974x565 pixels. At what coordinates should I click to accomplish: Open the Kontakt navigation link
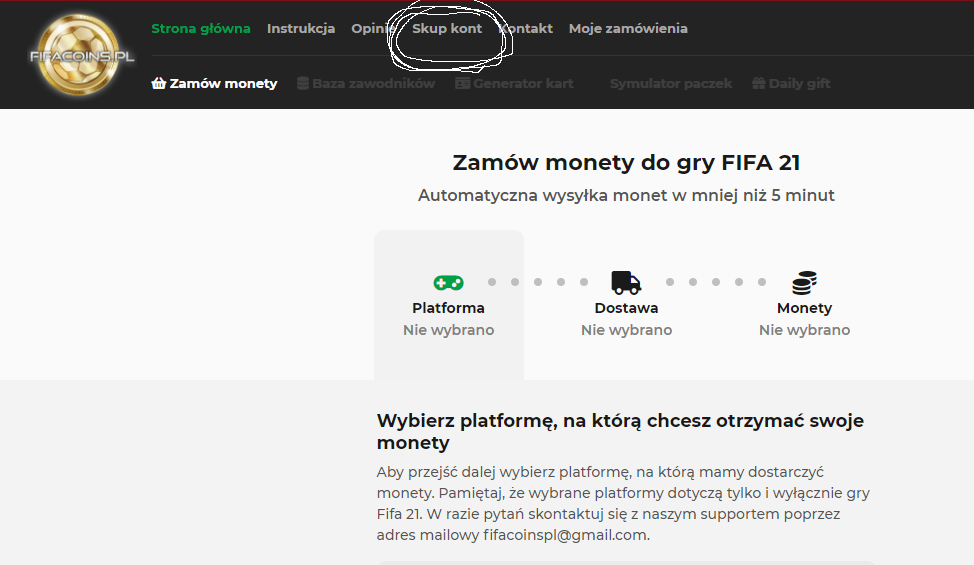[x=526, y=29]
